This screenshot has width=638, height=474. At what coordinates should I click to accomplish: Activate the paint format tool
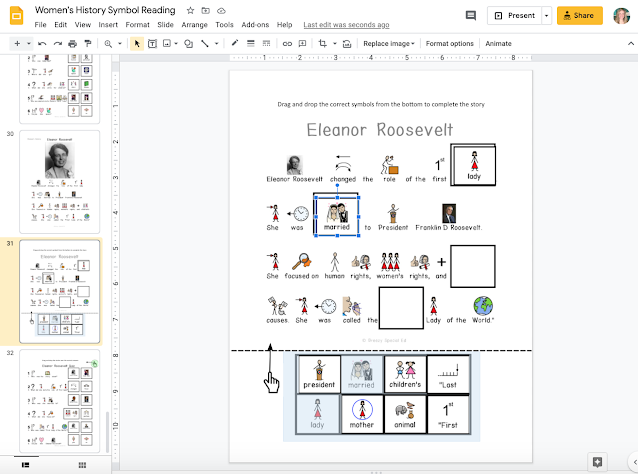pyautogui.click(x=87, y=44)
